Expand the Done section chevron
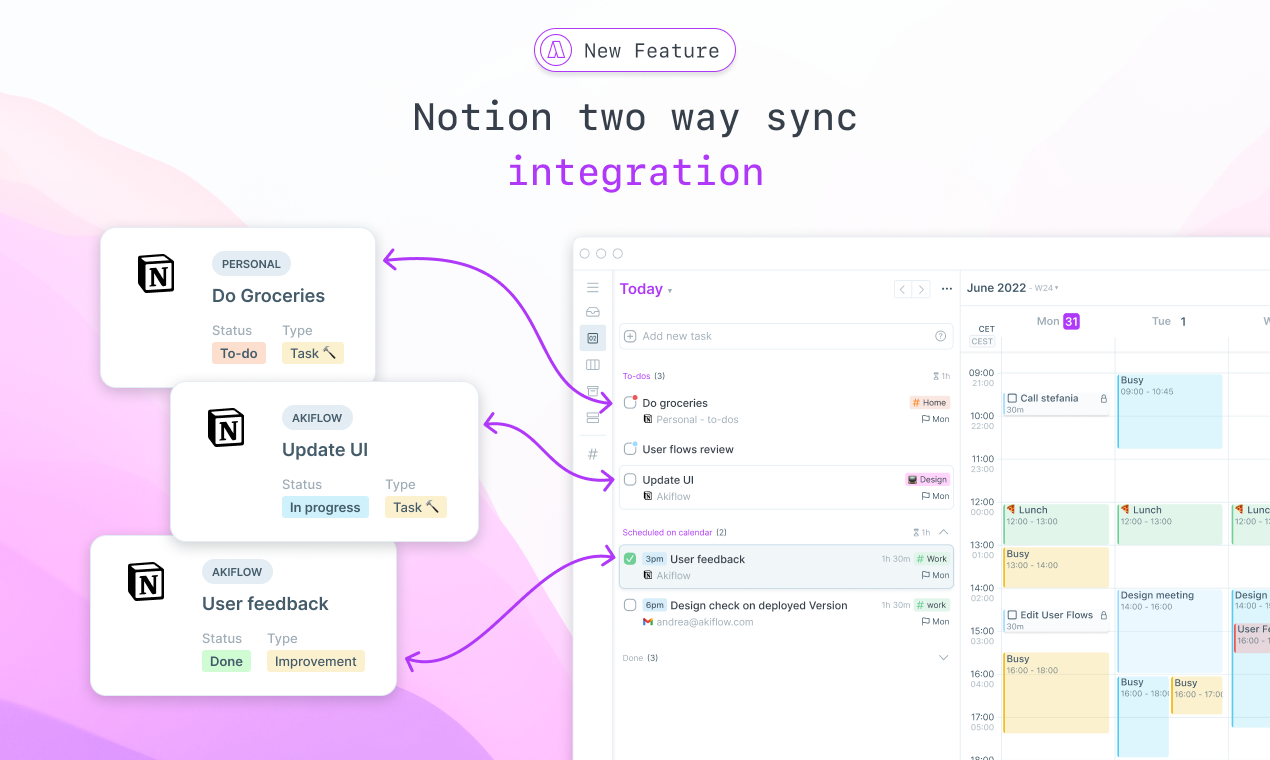Image resolution: width=1270 pixels, height=760 pixels. (943, 658)
